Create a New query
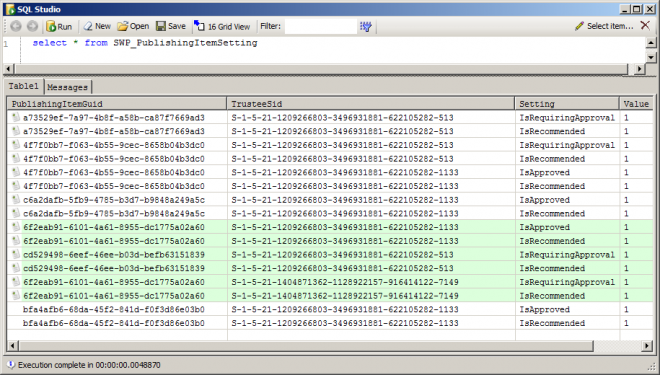This screenshot has width=660, height=375. [97, 27]
